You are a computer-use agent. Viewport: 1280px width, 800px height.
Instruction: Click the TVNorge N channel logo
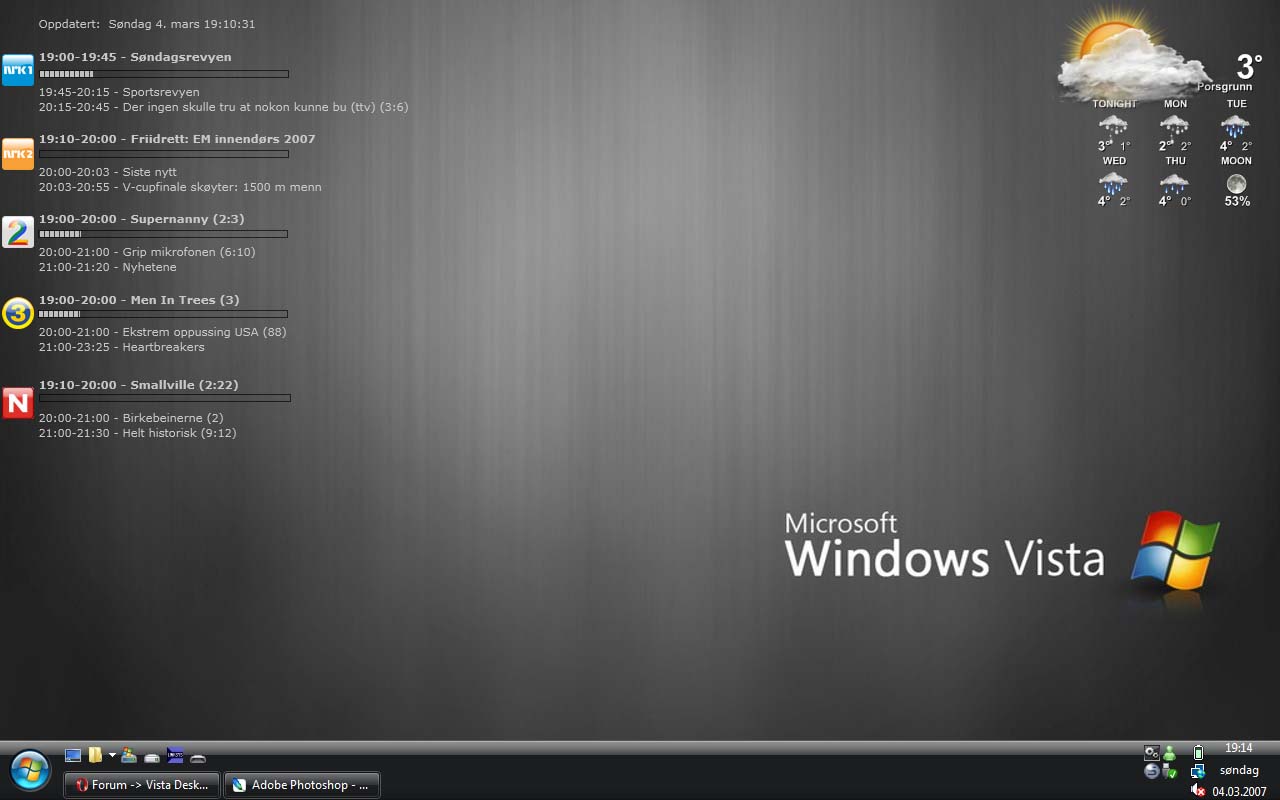coord(18,403)
